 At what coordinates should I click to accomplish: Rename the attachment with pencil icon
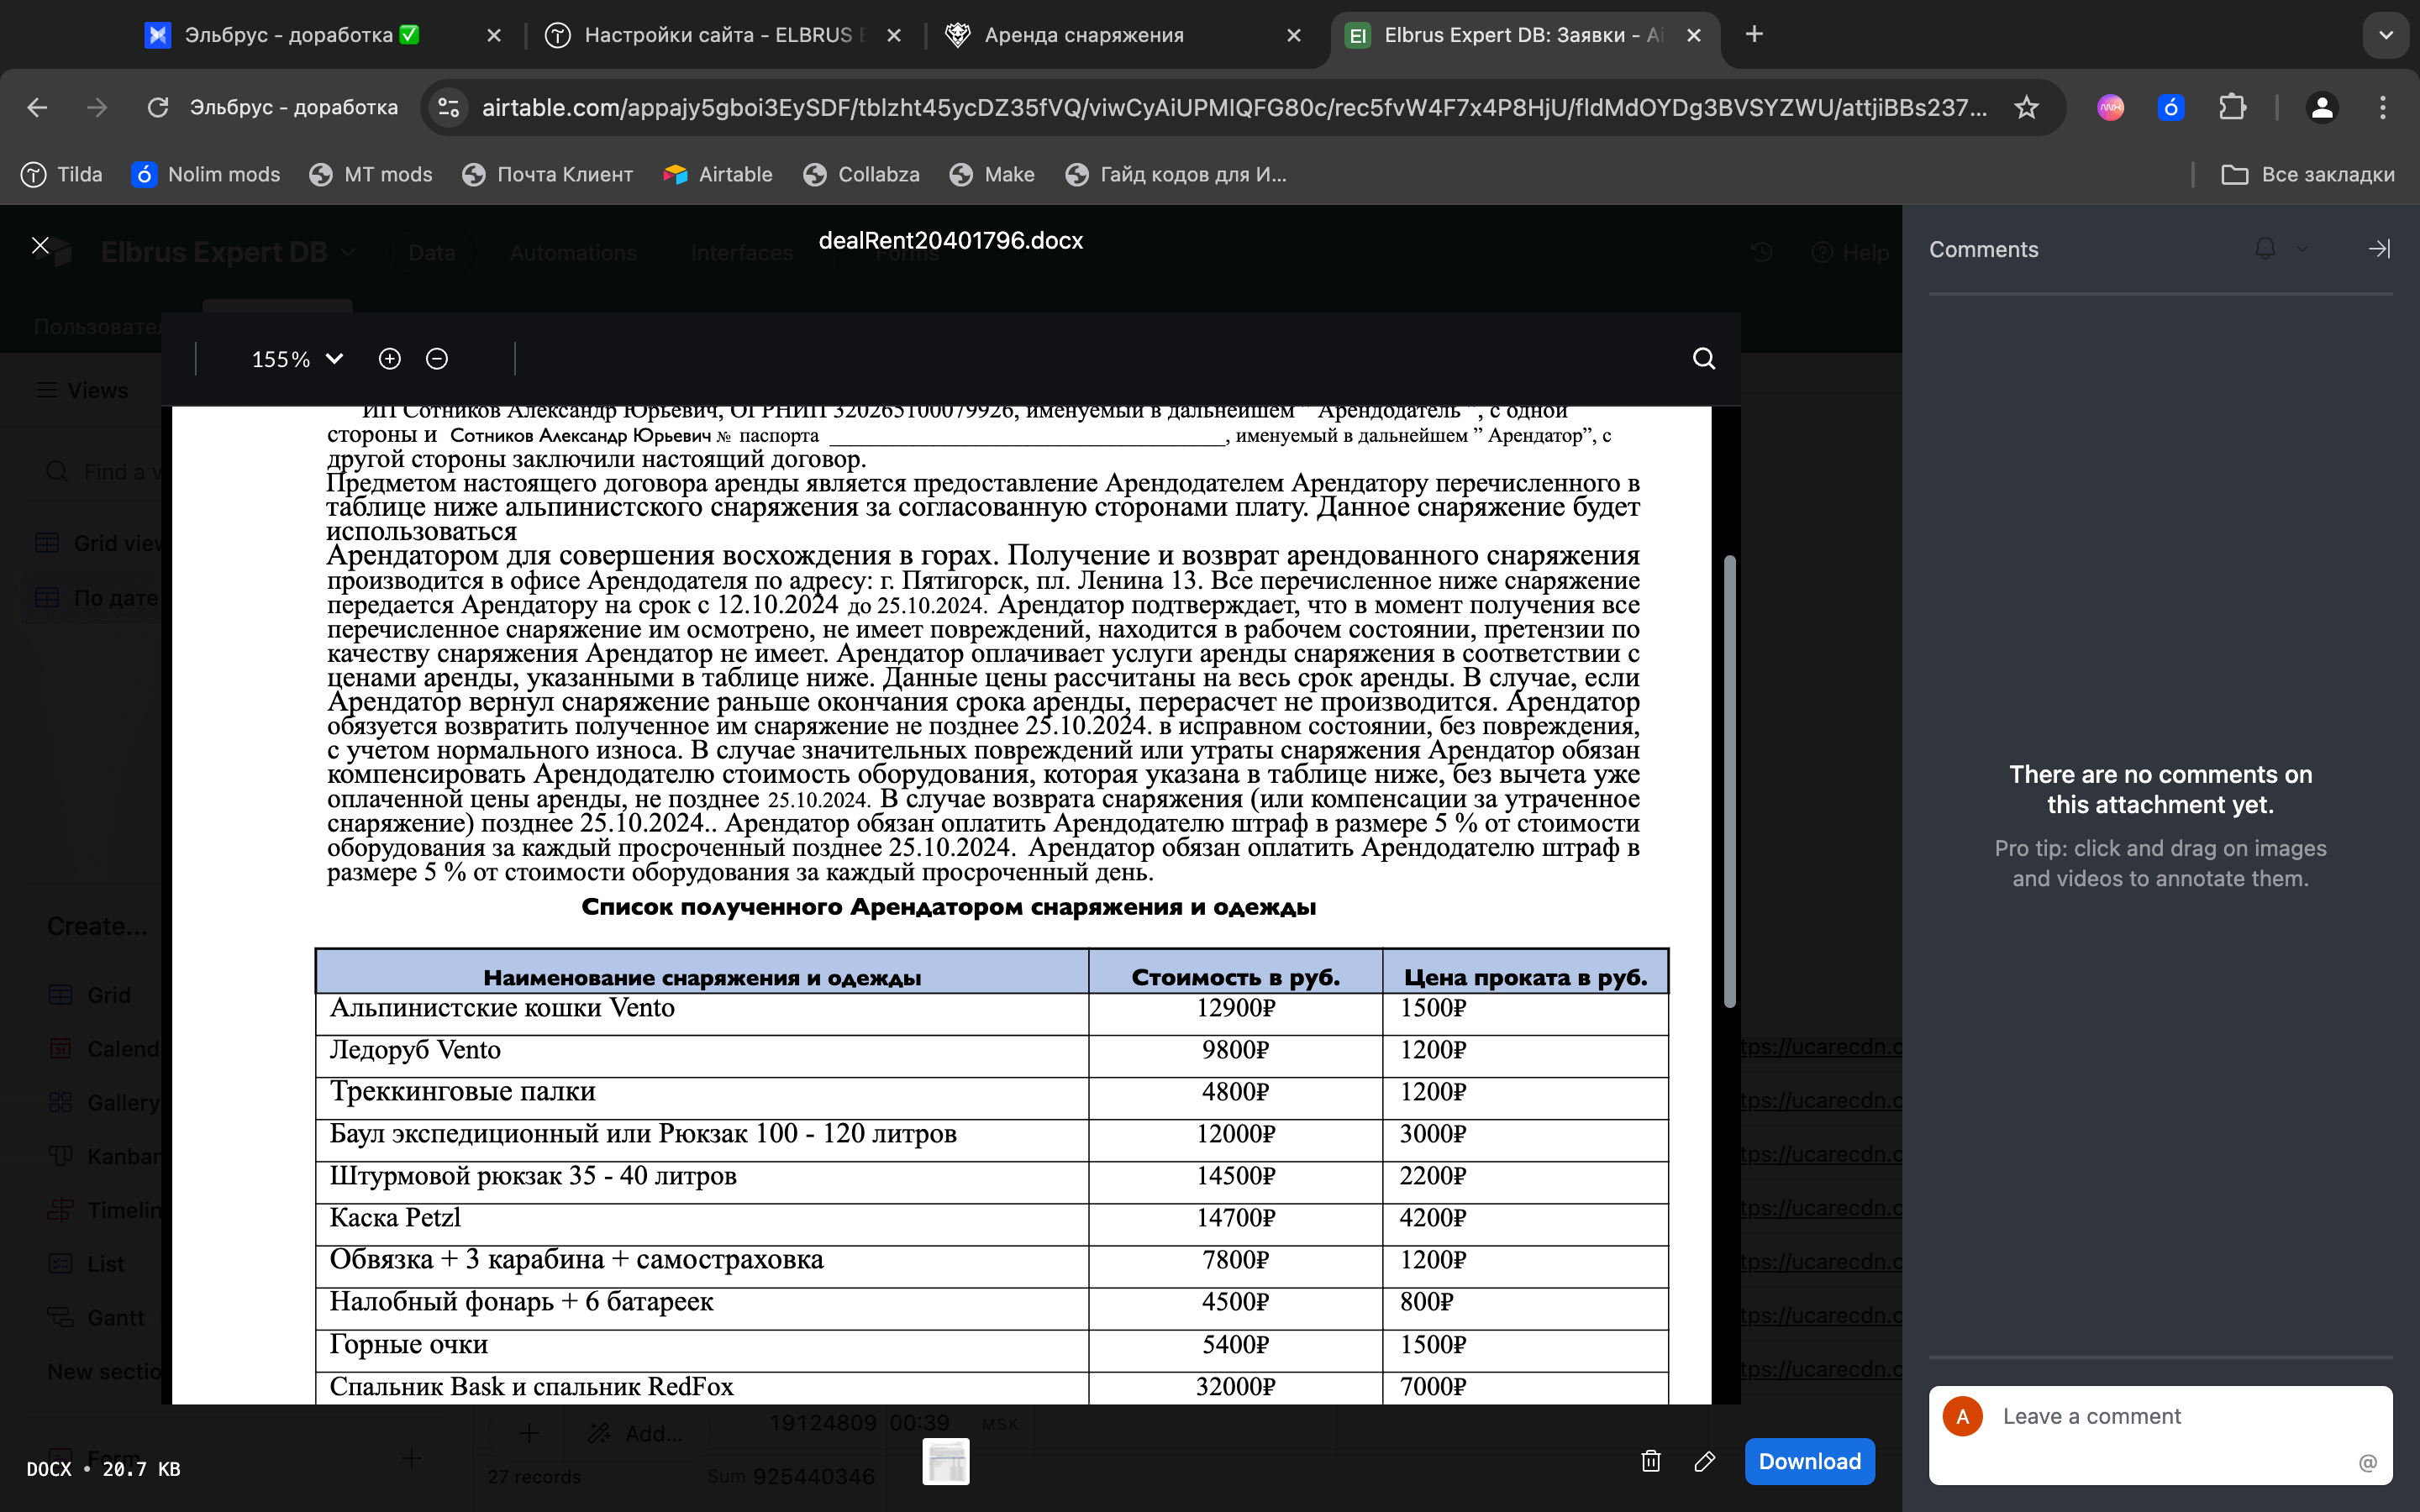point(1705,1461)
